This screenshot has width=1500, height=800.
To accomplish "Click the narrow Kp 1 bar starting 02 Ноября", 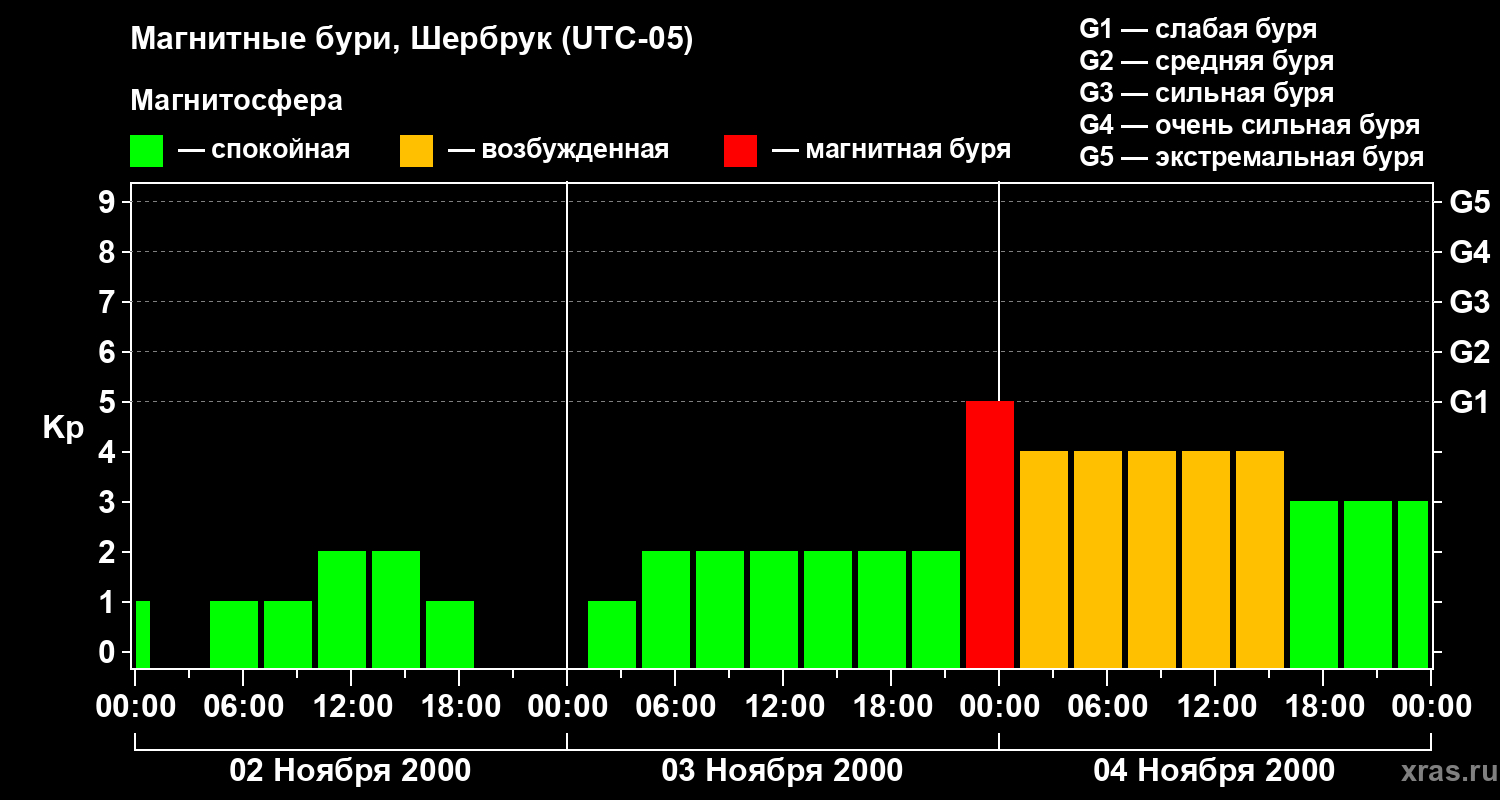I will [143, 635].
